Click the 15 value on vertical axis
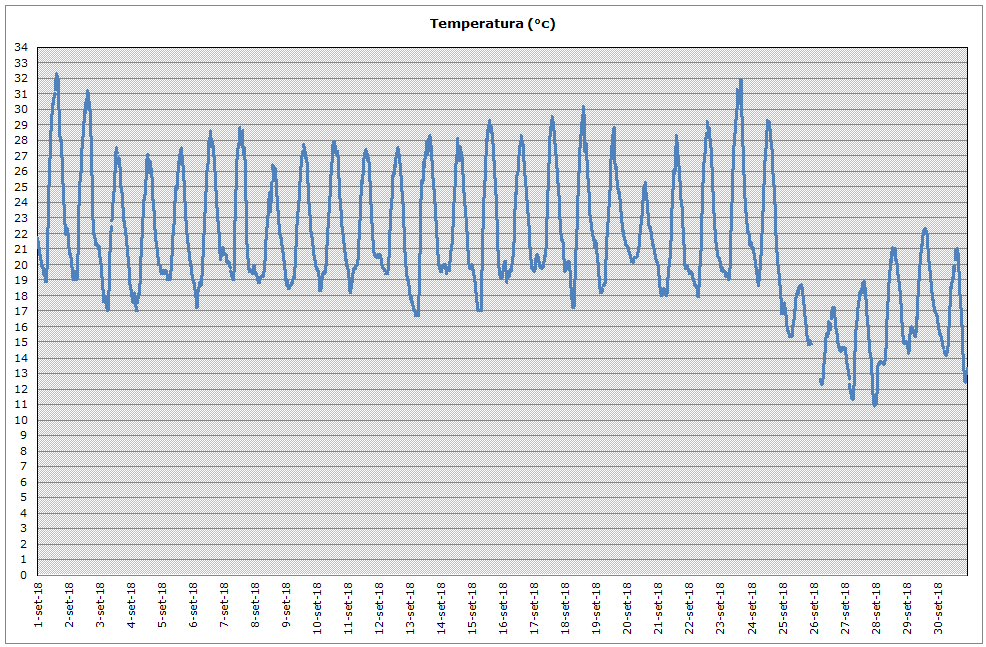This screenshot has height=647, width=986. point(21,342)
